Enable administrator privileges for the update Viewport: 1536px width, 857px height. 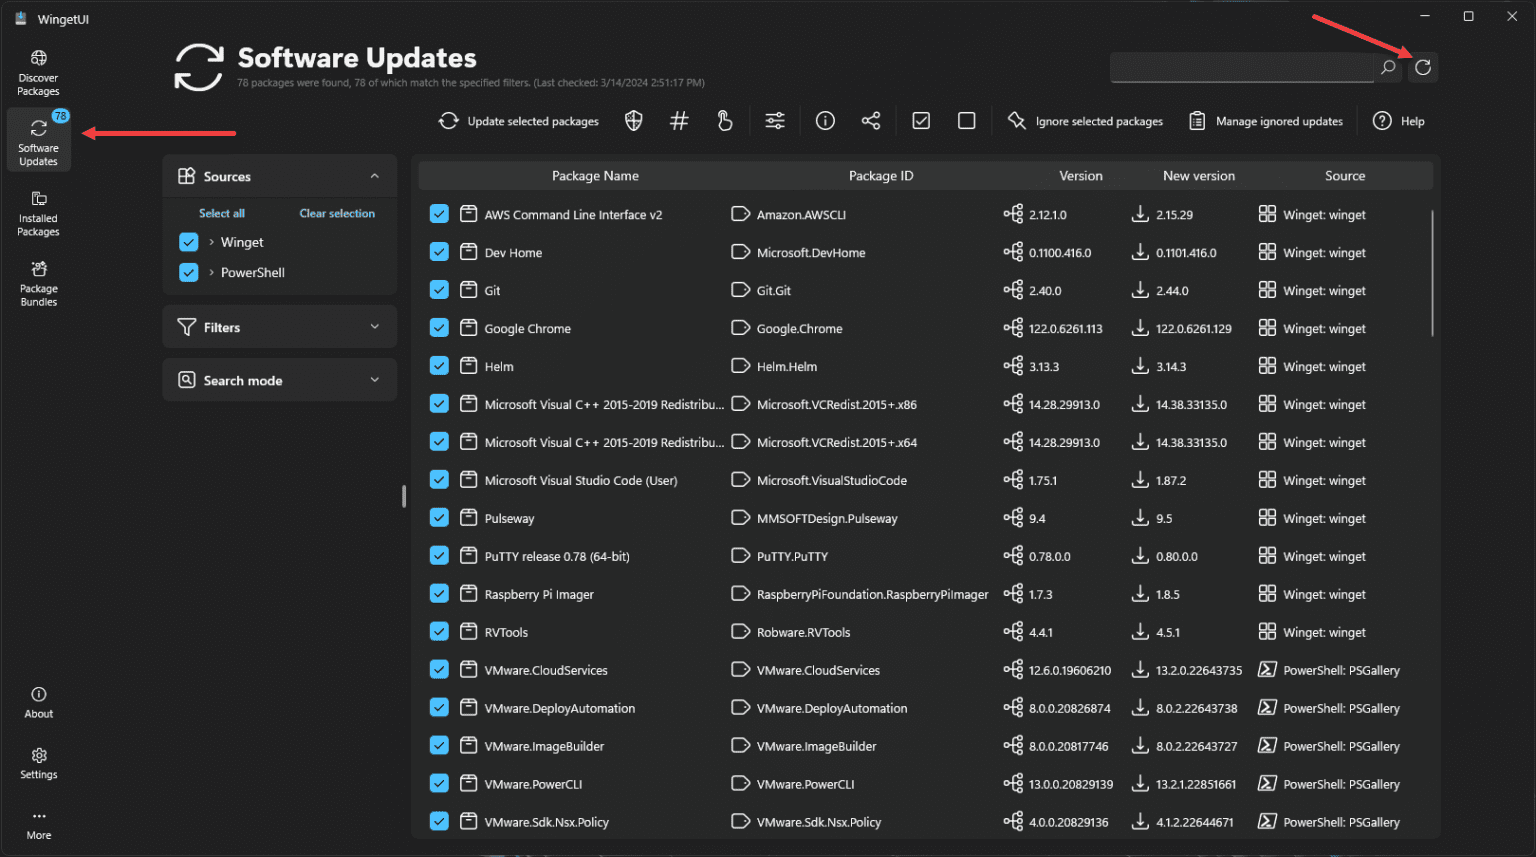point(633,120)
